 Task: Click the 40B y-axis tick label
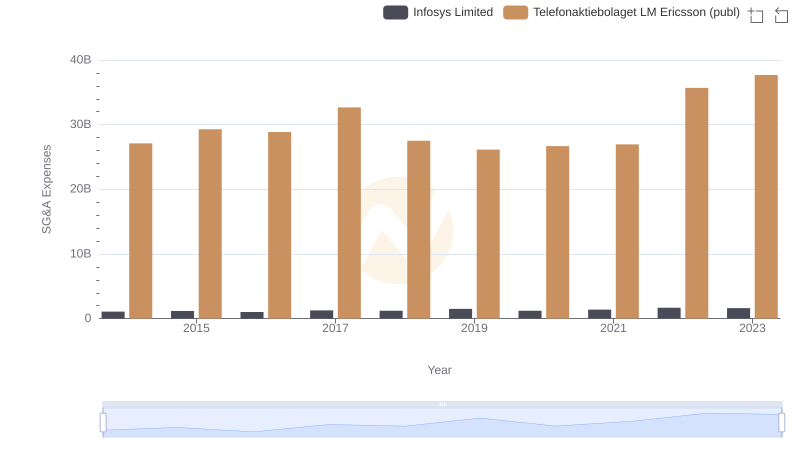[80, 60]
